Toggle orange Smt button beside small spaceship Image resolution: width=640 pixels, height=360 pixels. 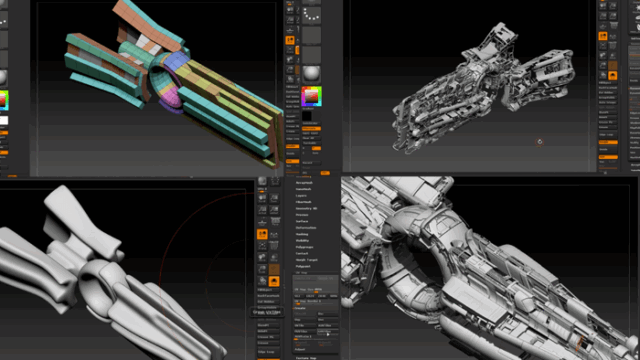click(608, 157)
